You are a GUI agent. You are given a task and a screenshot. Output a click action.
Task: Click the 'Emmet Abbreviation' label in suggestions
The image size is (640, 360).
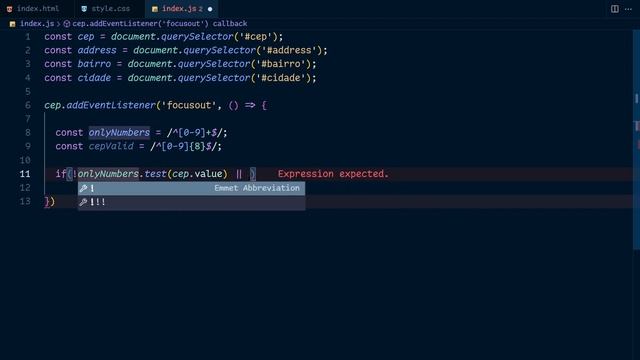[257, 188]
